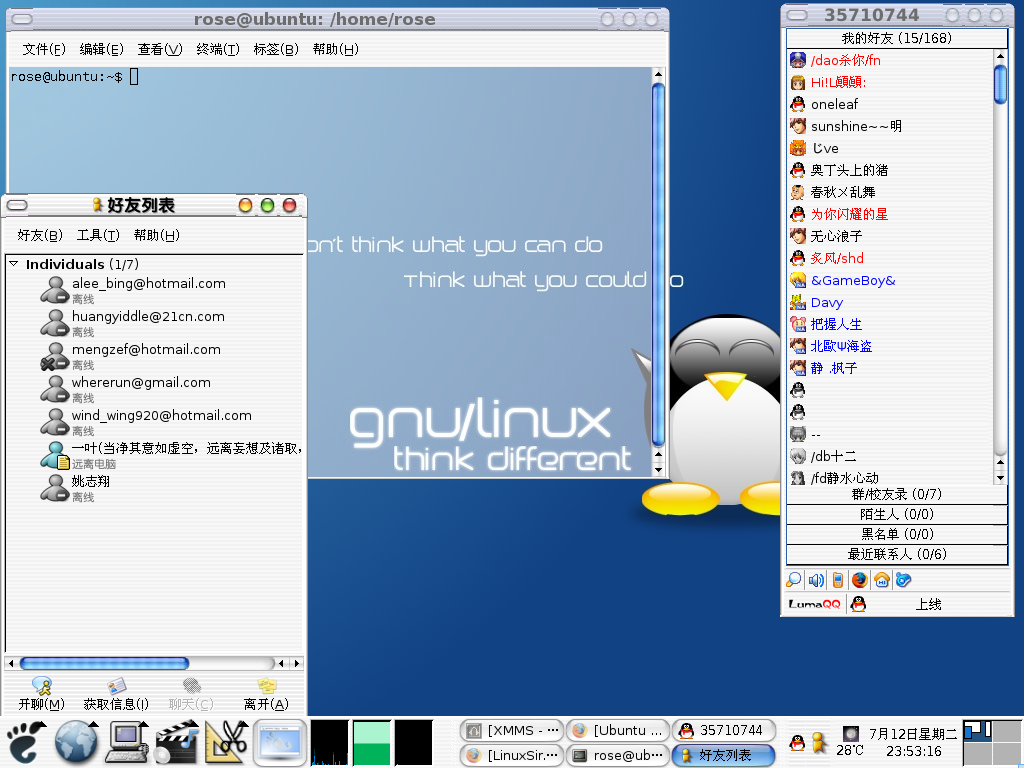Switch to the 35710744 taskbar window
The width and height of the screenshot is (1024, 768).
723,730
